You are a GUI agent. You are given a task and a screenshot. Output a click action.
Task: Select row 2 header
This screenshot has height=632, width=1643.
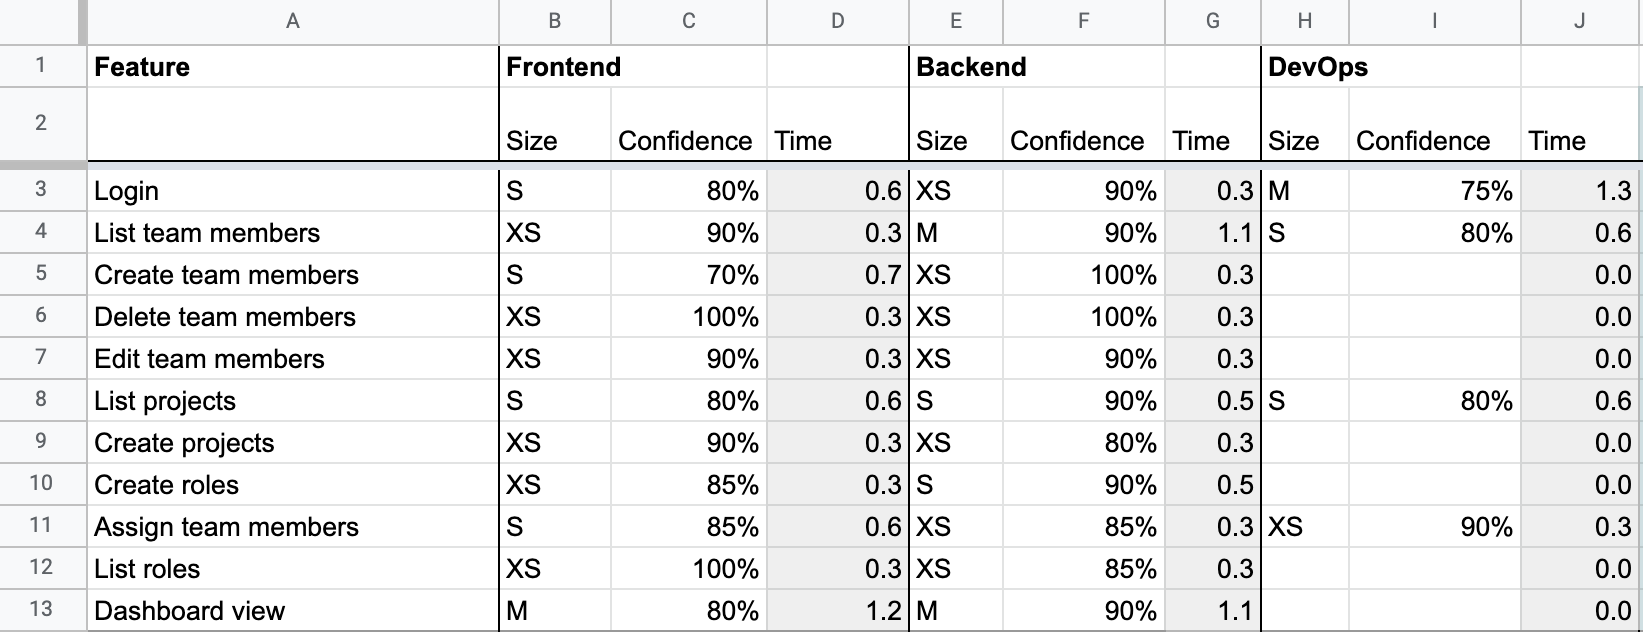point(40,124)
